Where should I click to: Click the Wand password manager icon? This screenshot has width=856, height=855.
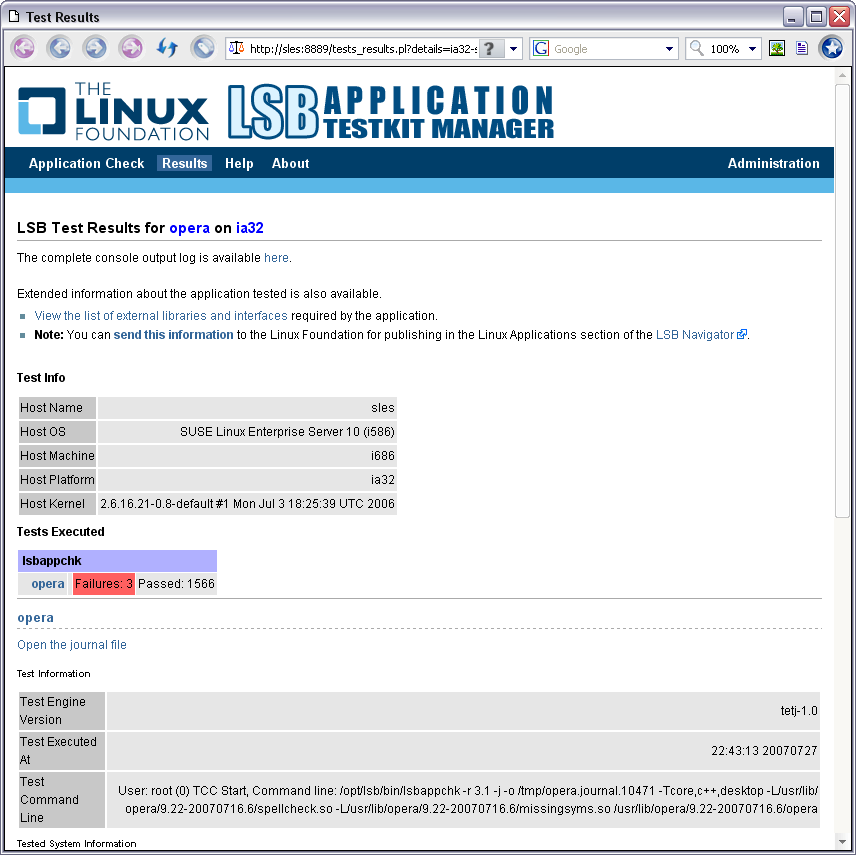(x=203, y=49)
